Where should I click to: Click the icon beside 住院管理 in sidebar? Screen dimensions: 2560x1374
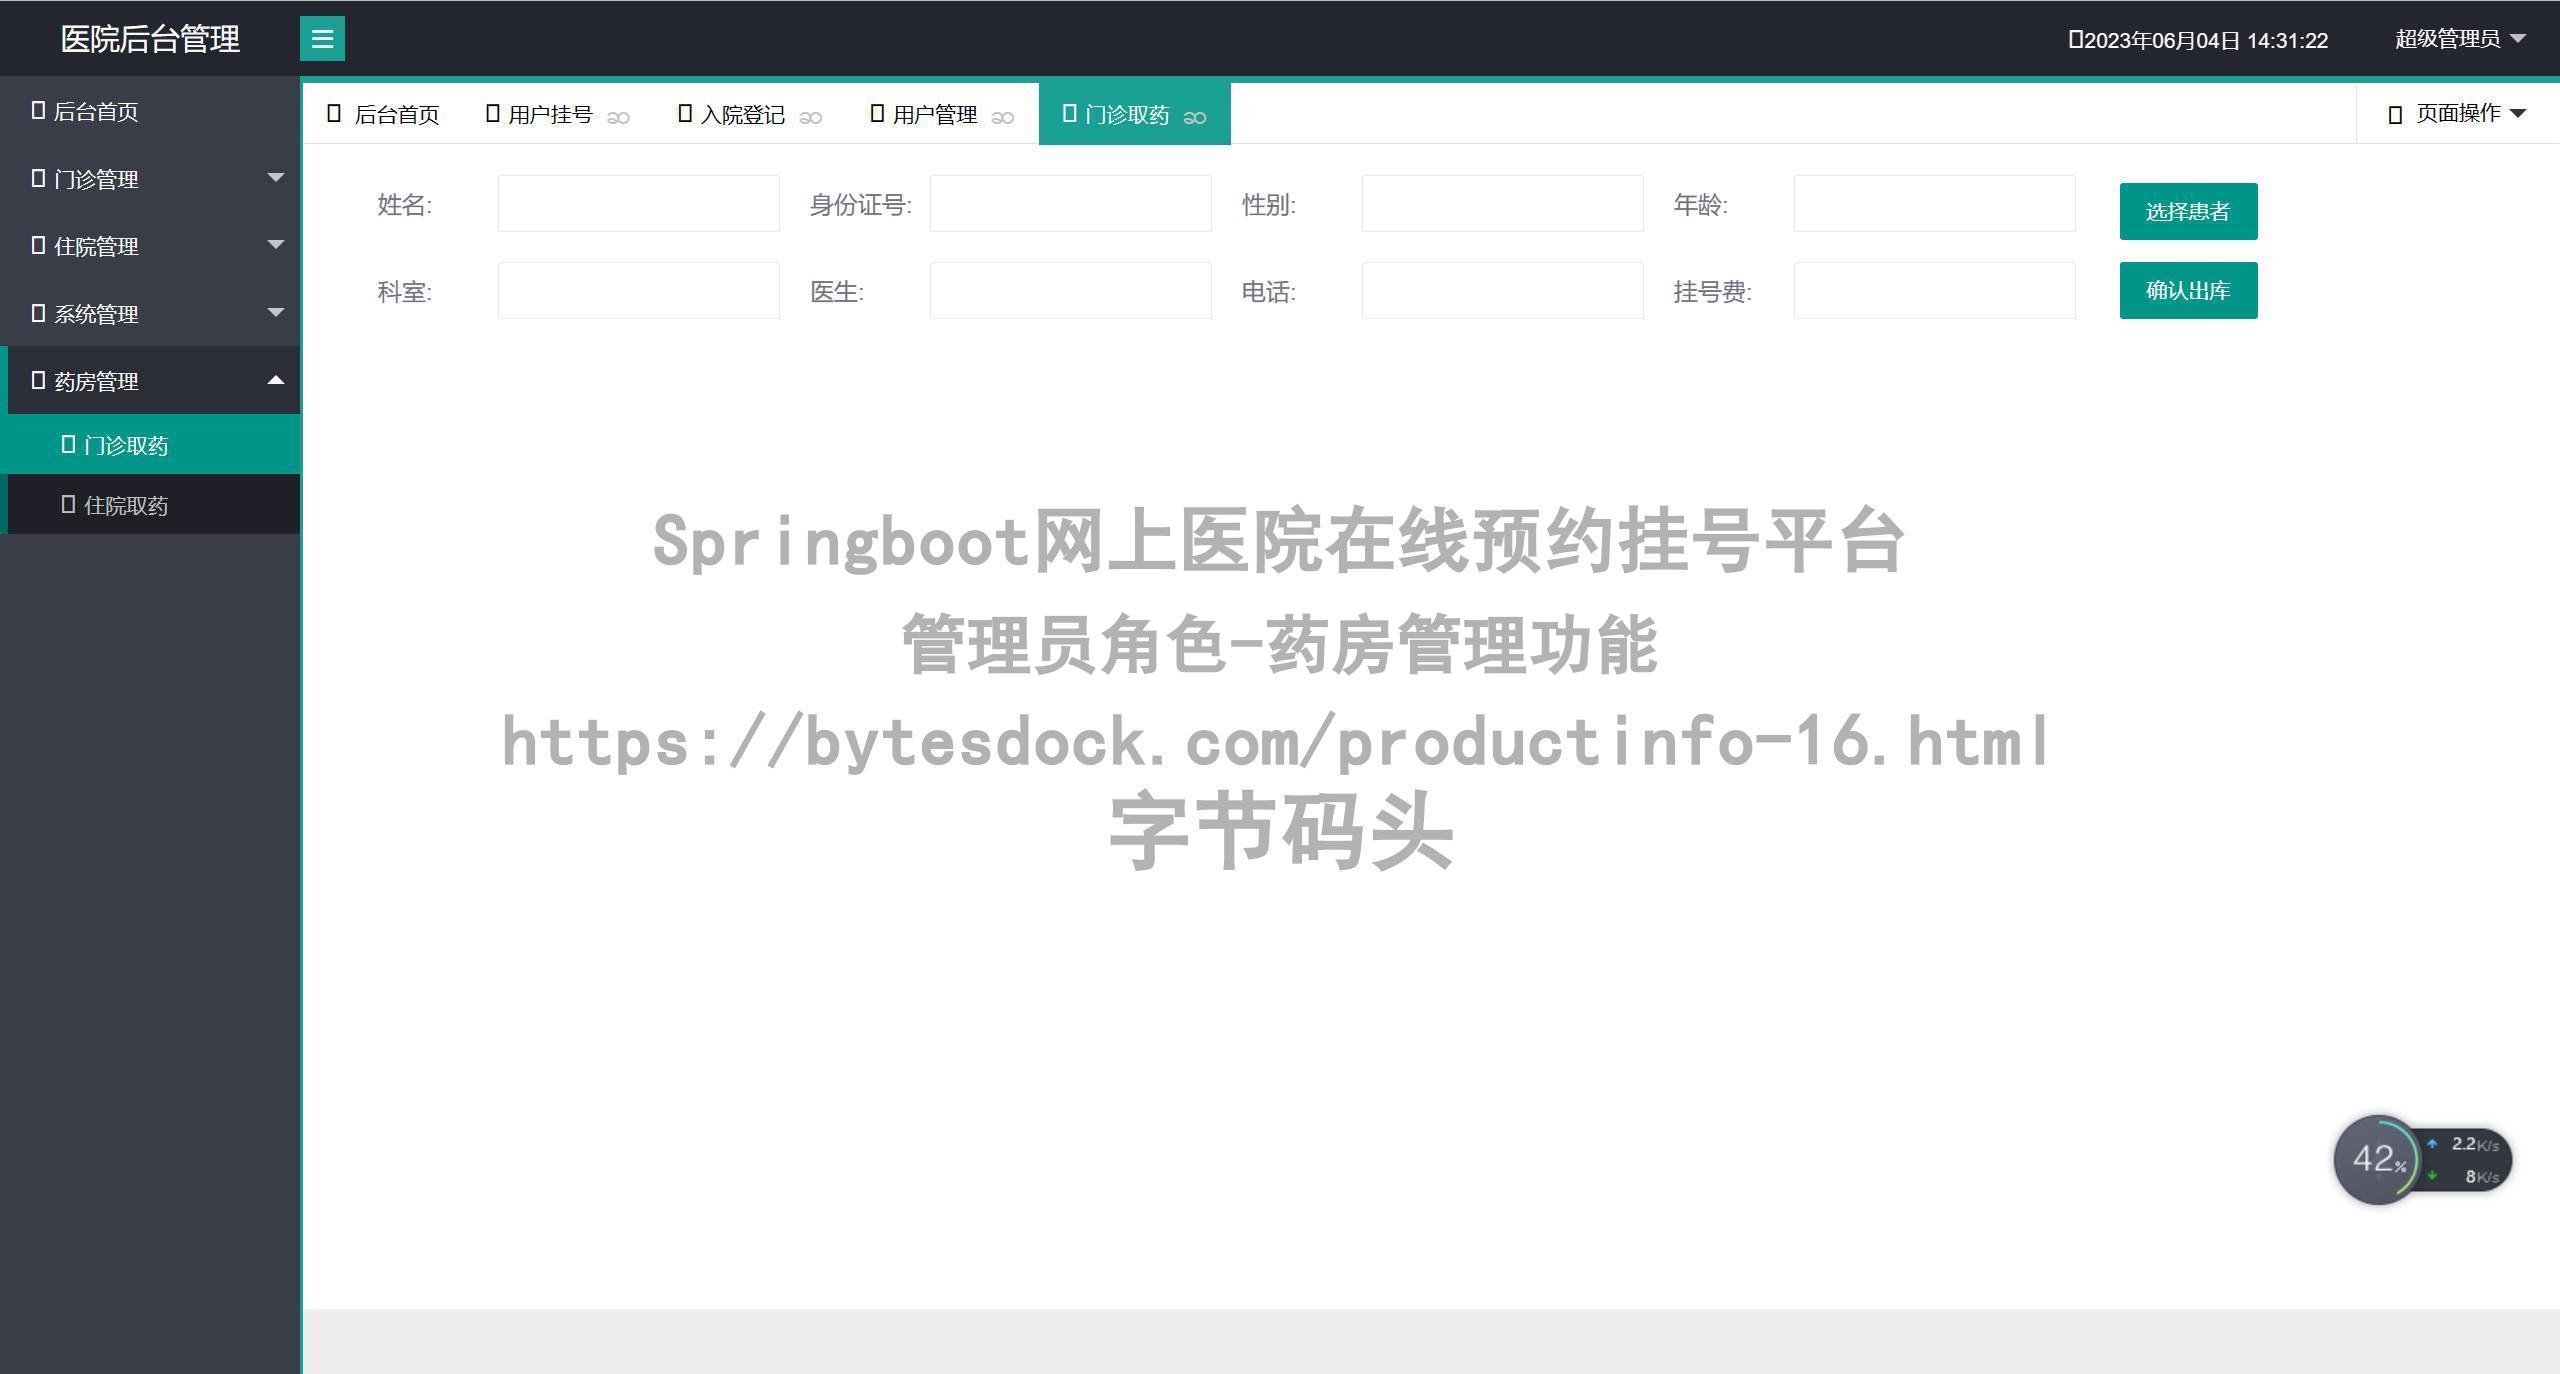[x=38, y=245]
